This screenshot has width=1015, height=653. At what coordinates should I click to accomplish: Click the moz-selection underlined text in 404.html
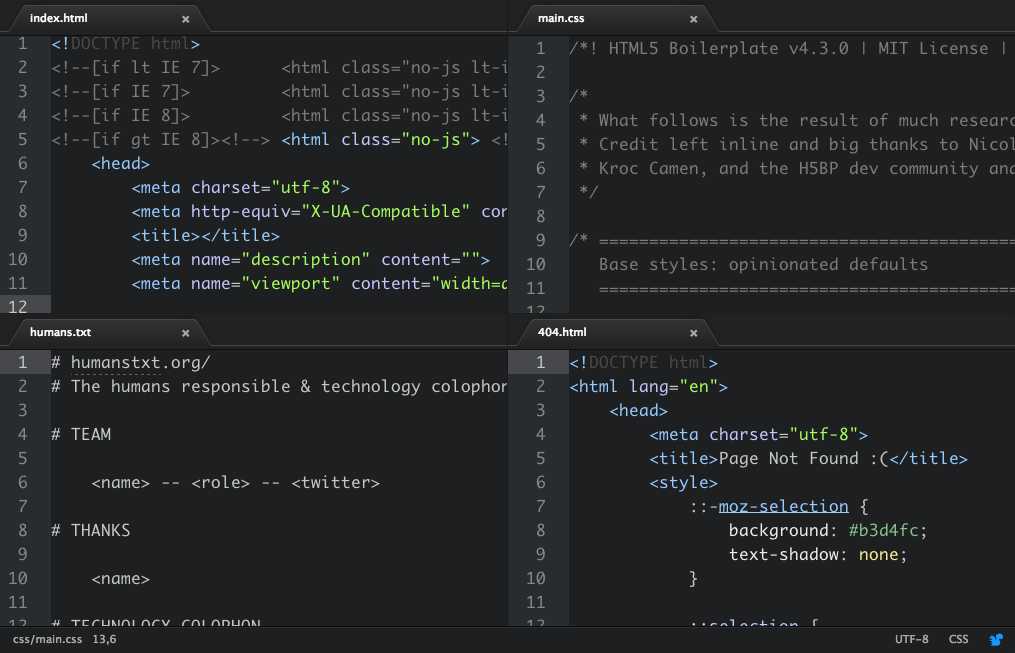(783, 506)
